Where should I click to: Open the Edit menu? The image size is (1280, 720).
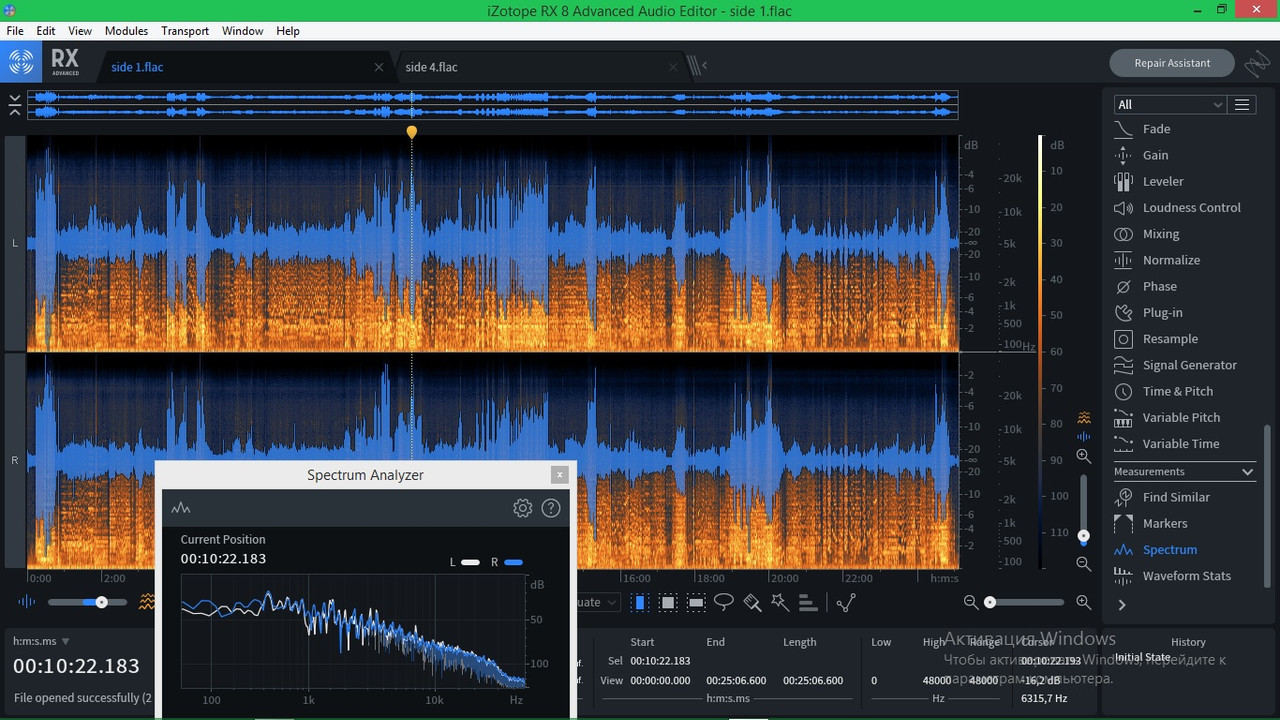click(x=46, y=31)
